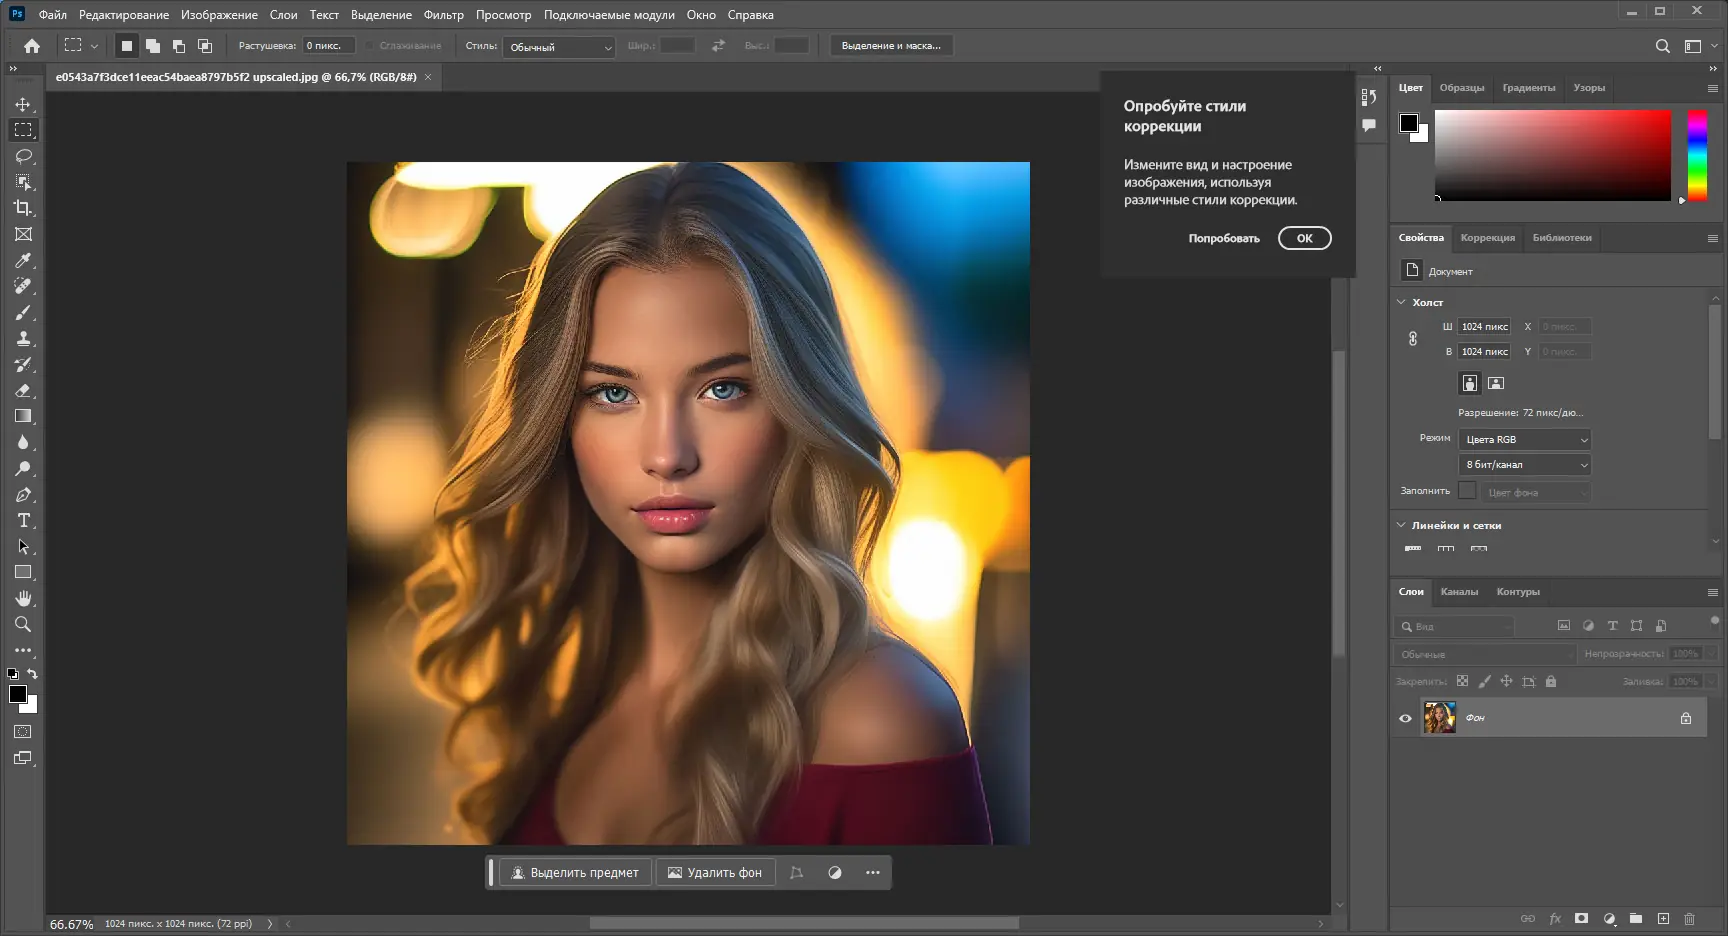Select the Move tool
This screenshot has width=1728, height=936.
tap(24, 103)
